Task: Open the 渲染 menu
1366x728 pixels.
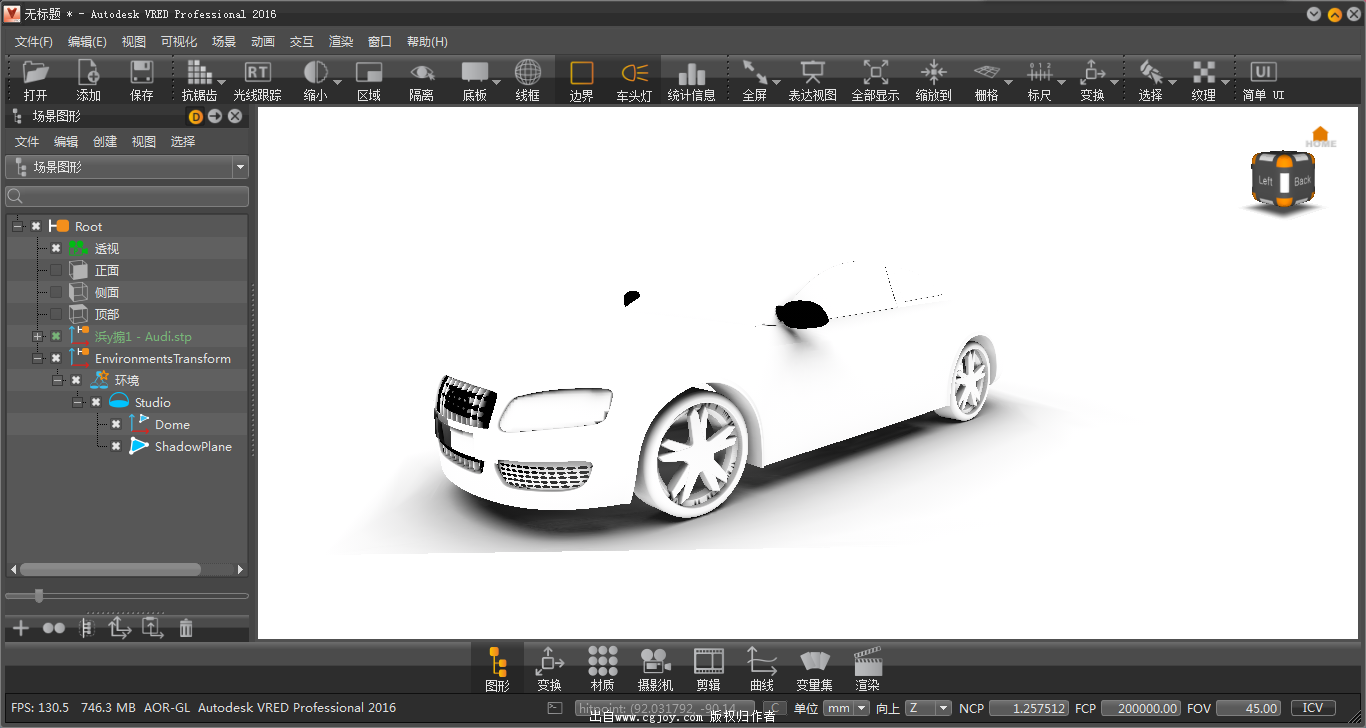Action: tap(341, 41)
